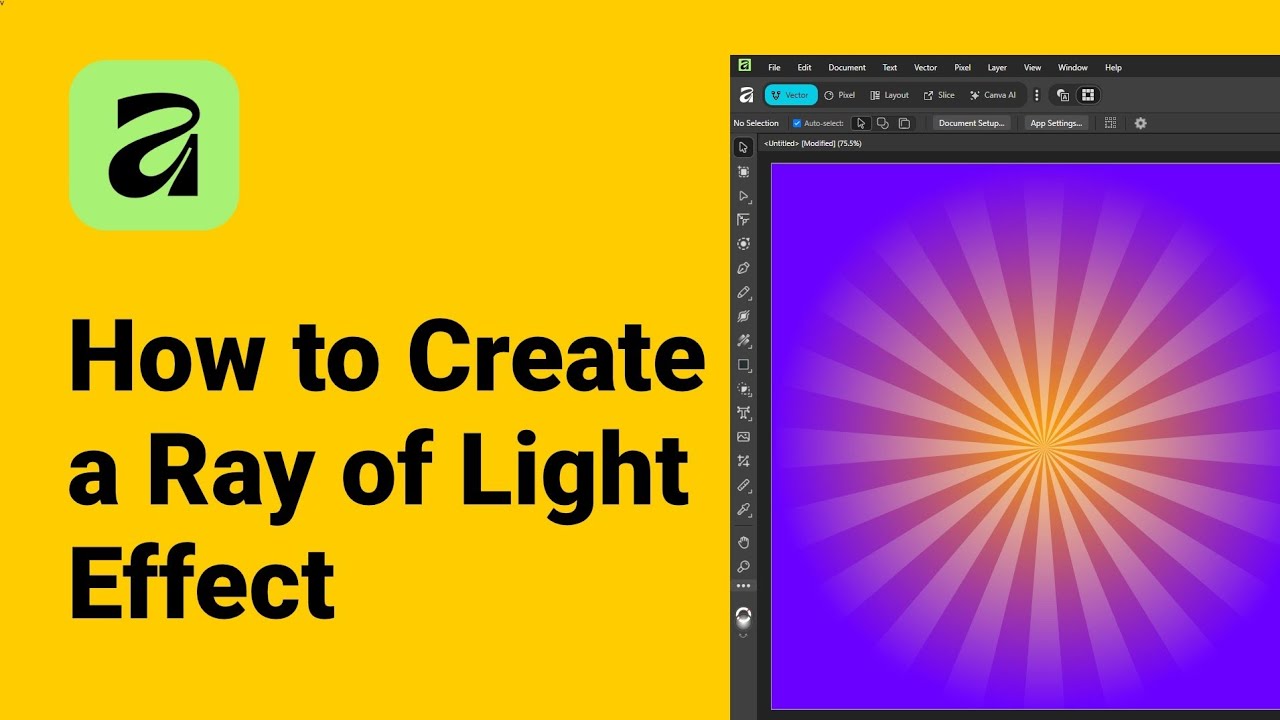
Task: Click the stroke and fill color circles
Action: tap(743, 619)
